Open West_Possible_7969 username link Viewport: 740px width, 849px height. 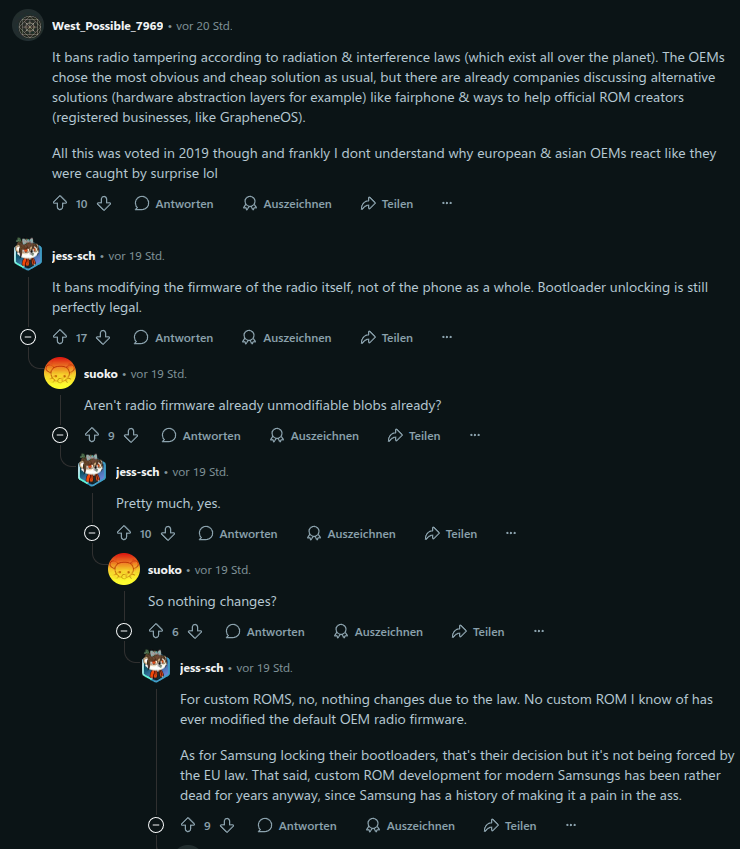(x=107, y=25)
